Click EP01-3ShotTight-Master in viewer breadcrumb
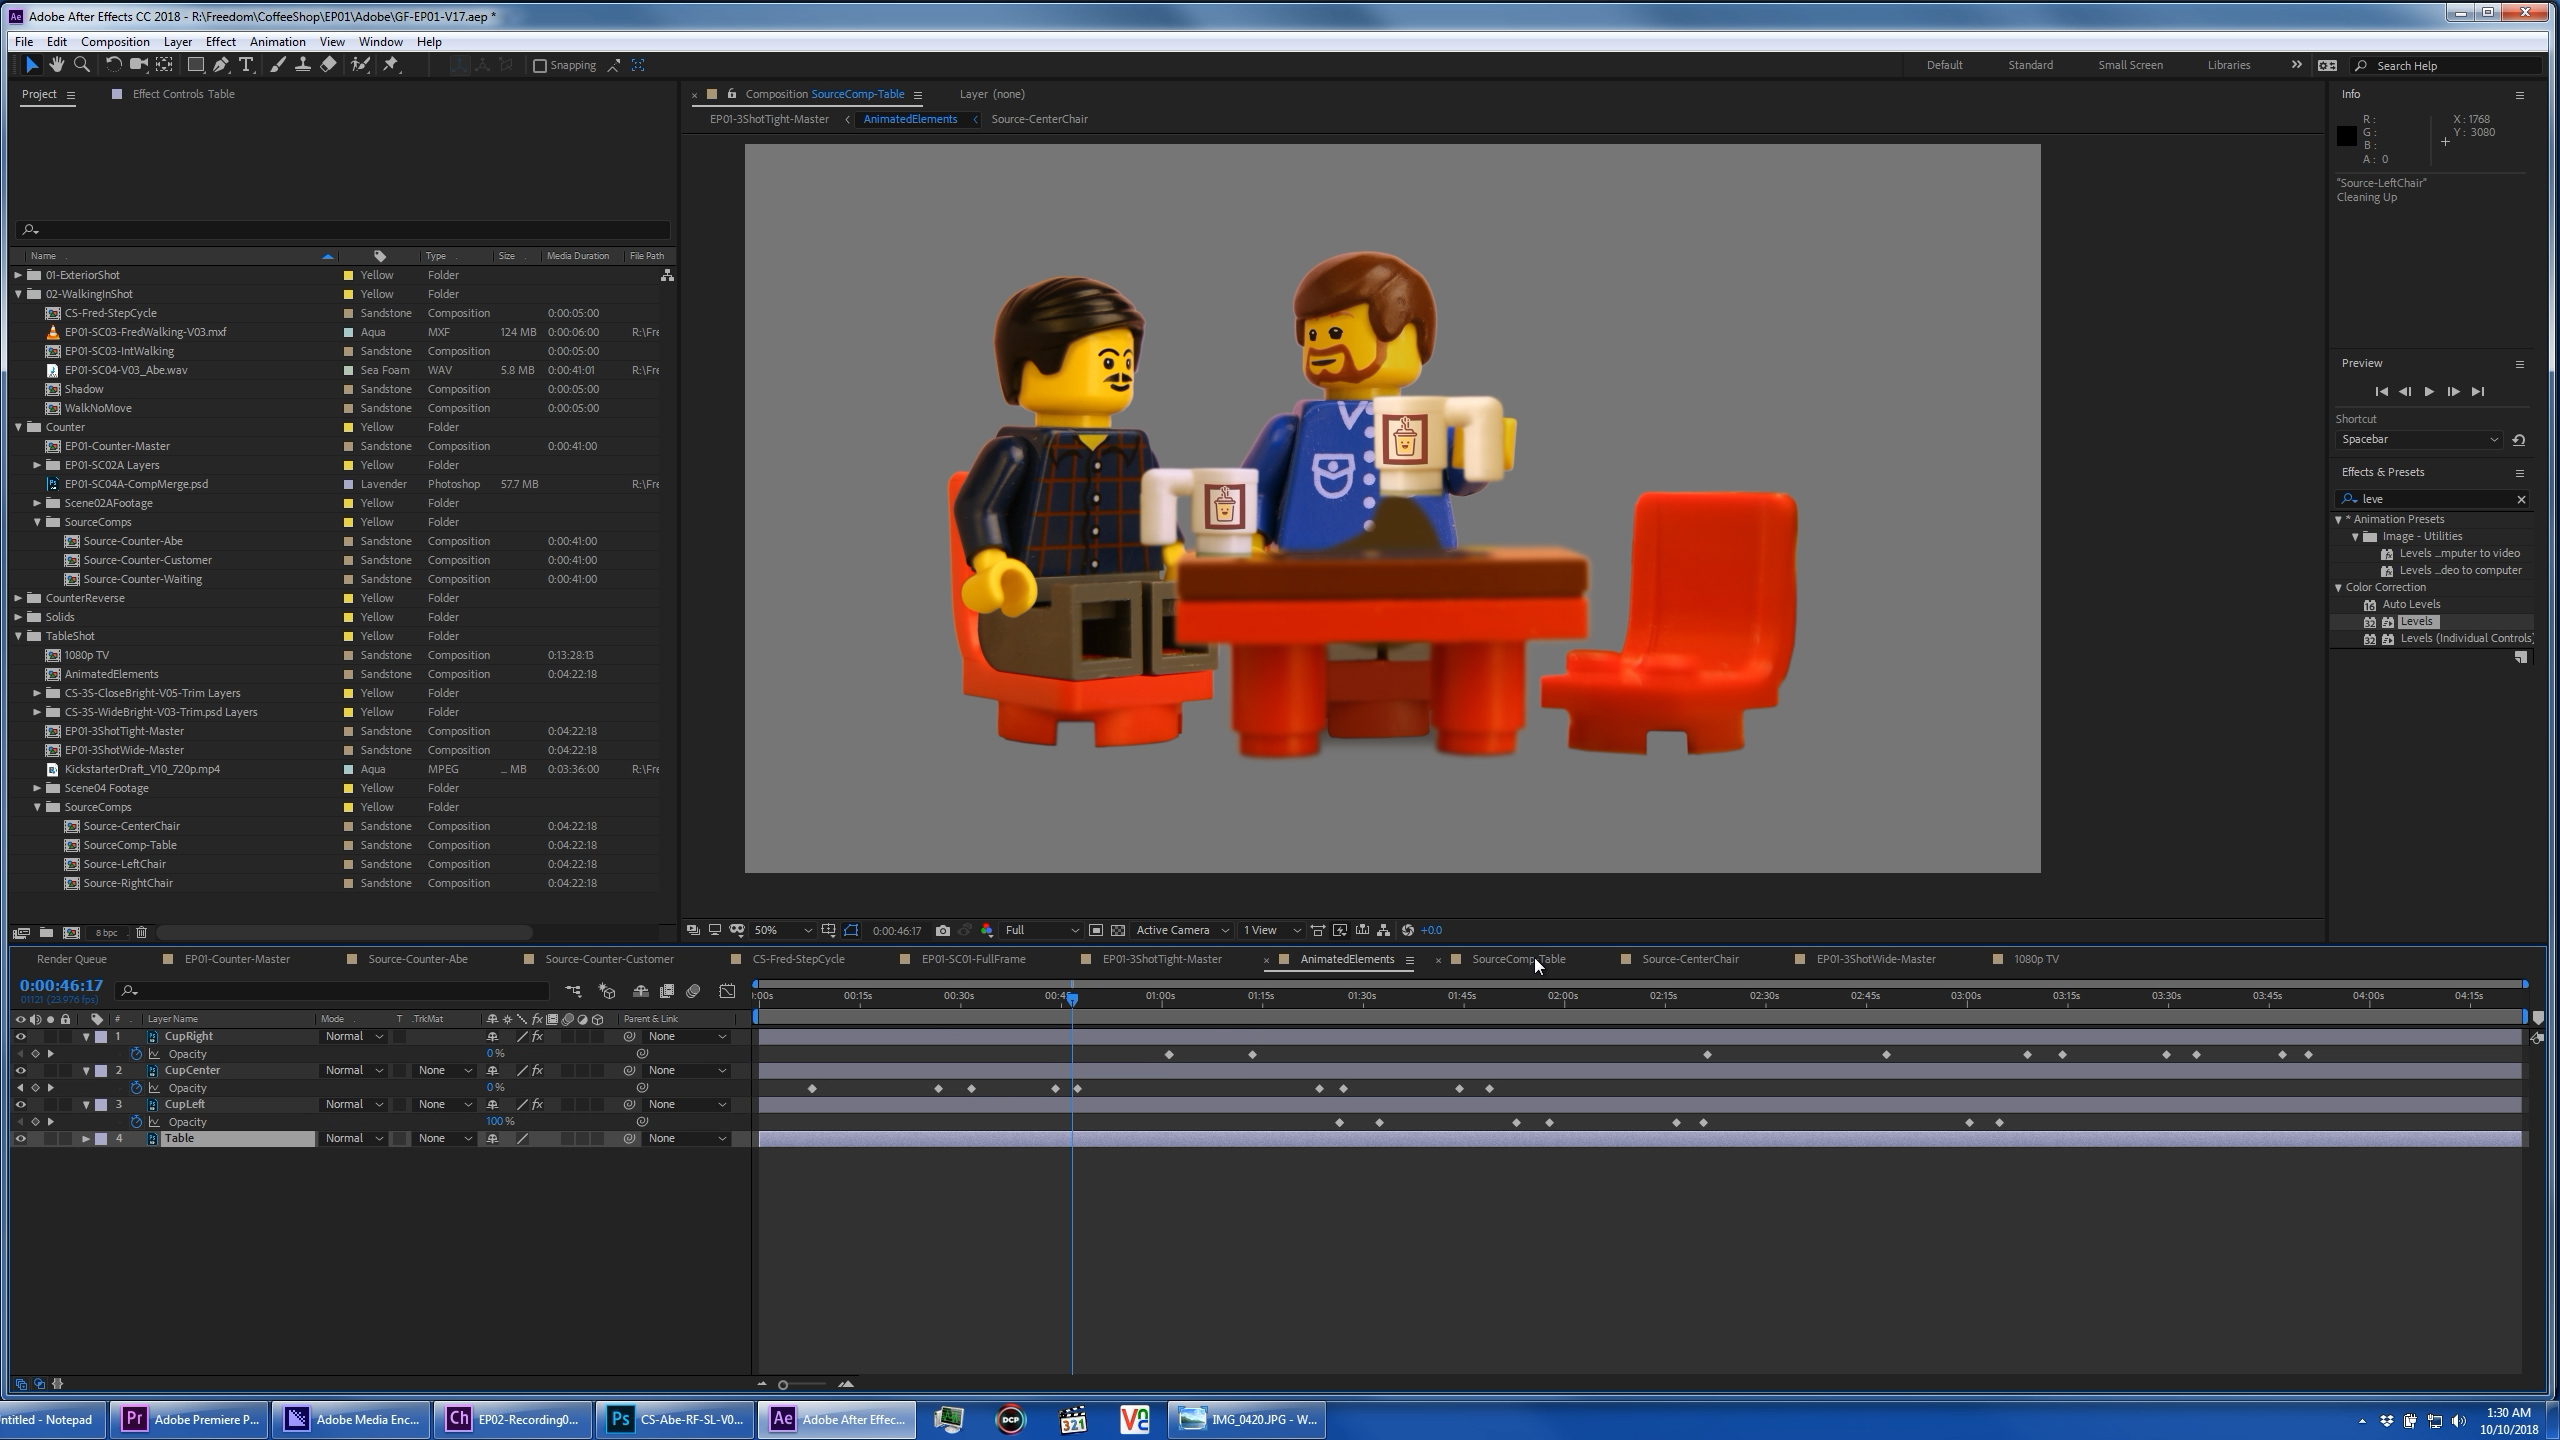Image resolution: width=2560 pixels, height=1440 pixels. pos(769,119)
